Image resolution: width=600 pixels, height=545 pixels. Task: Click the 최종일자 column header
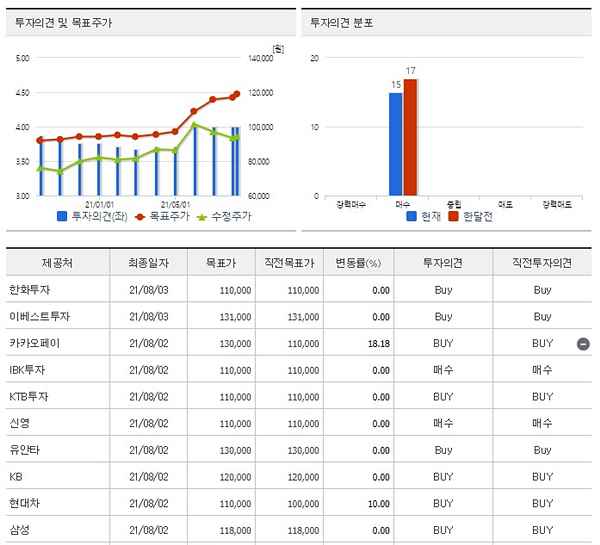tap(148, 263)
